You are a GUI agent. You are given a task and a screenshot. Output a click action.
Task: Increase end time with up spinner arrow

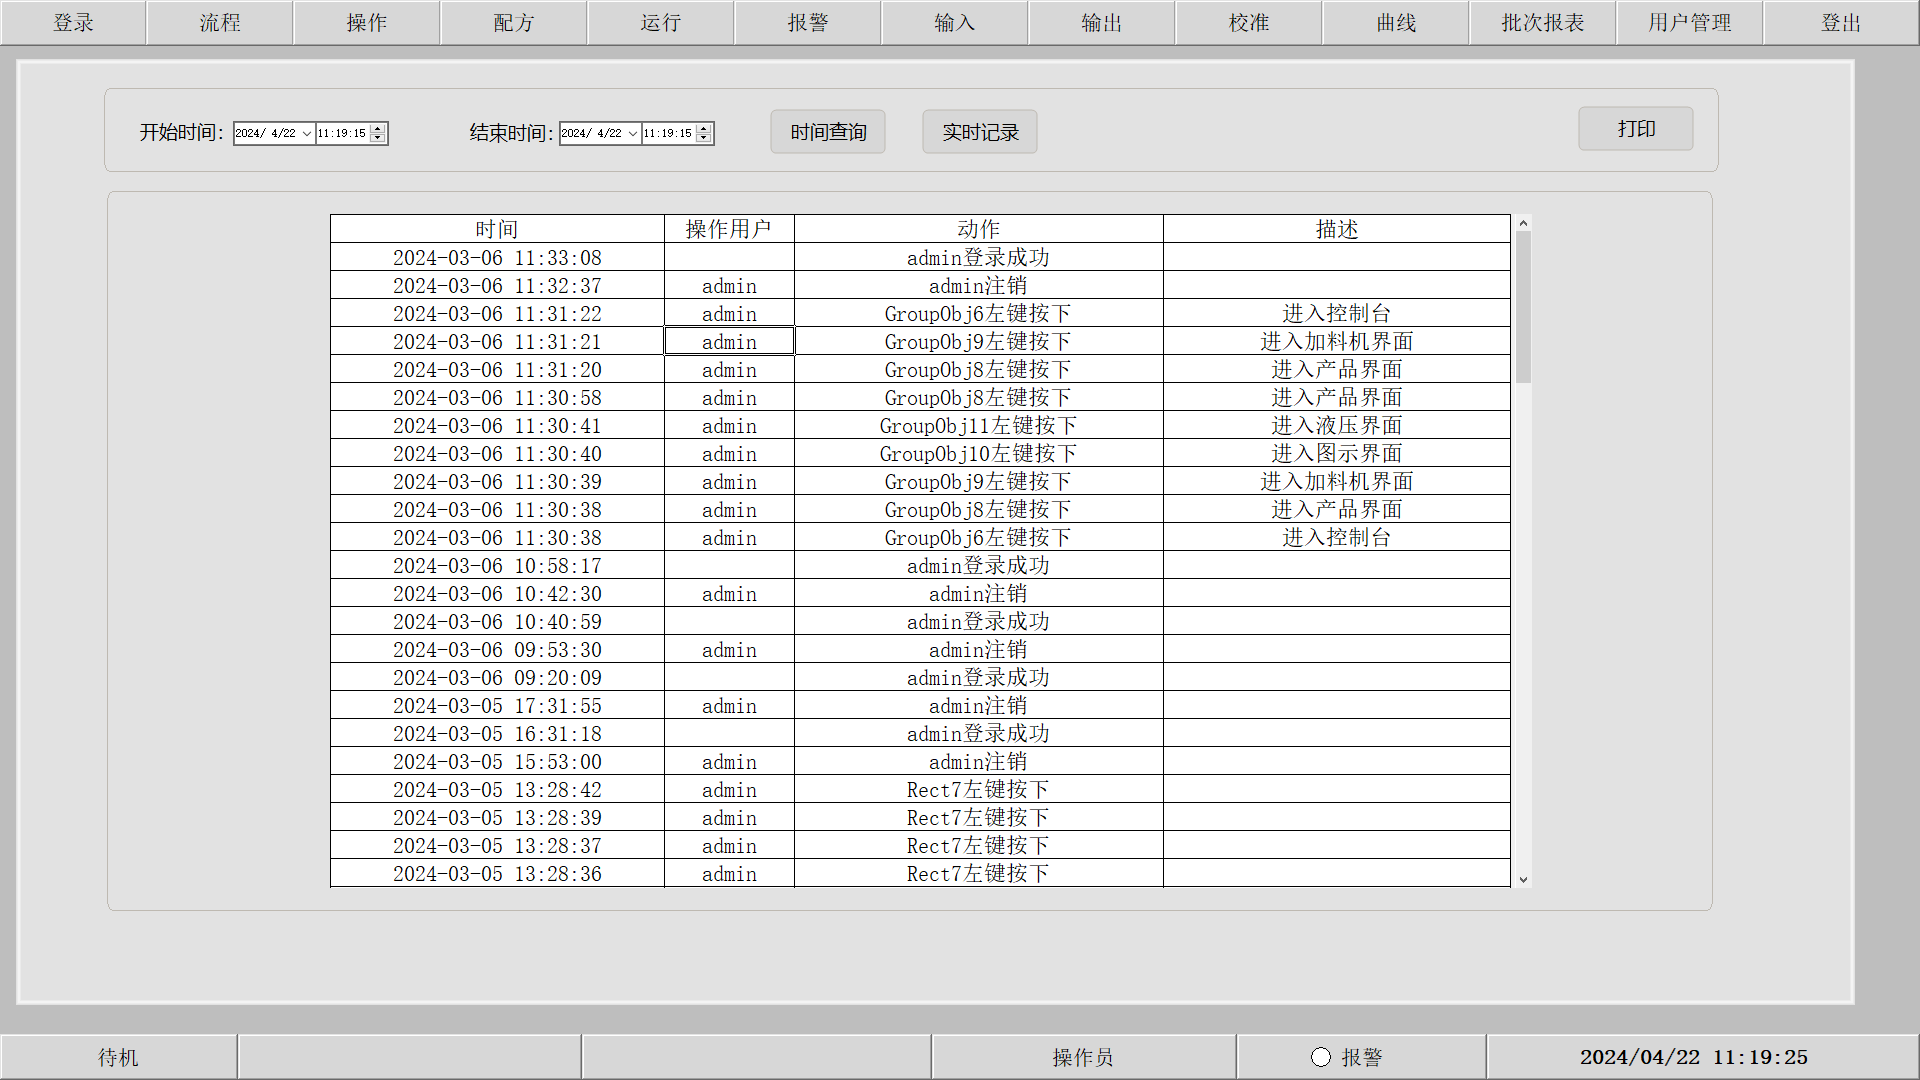click(x=704, y=129)
